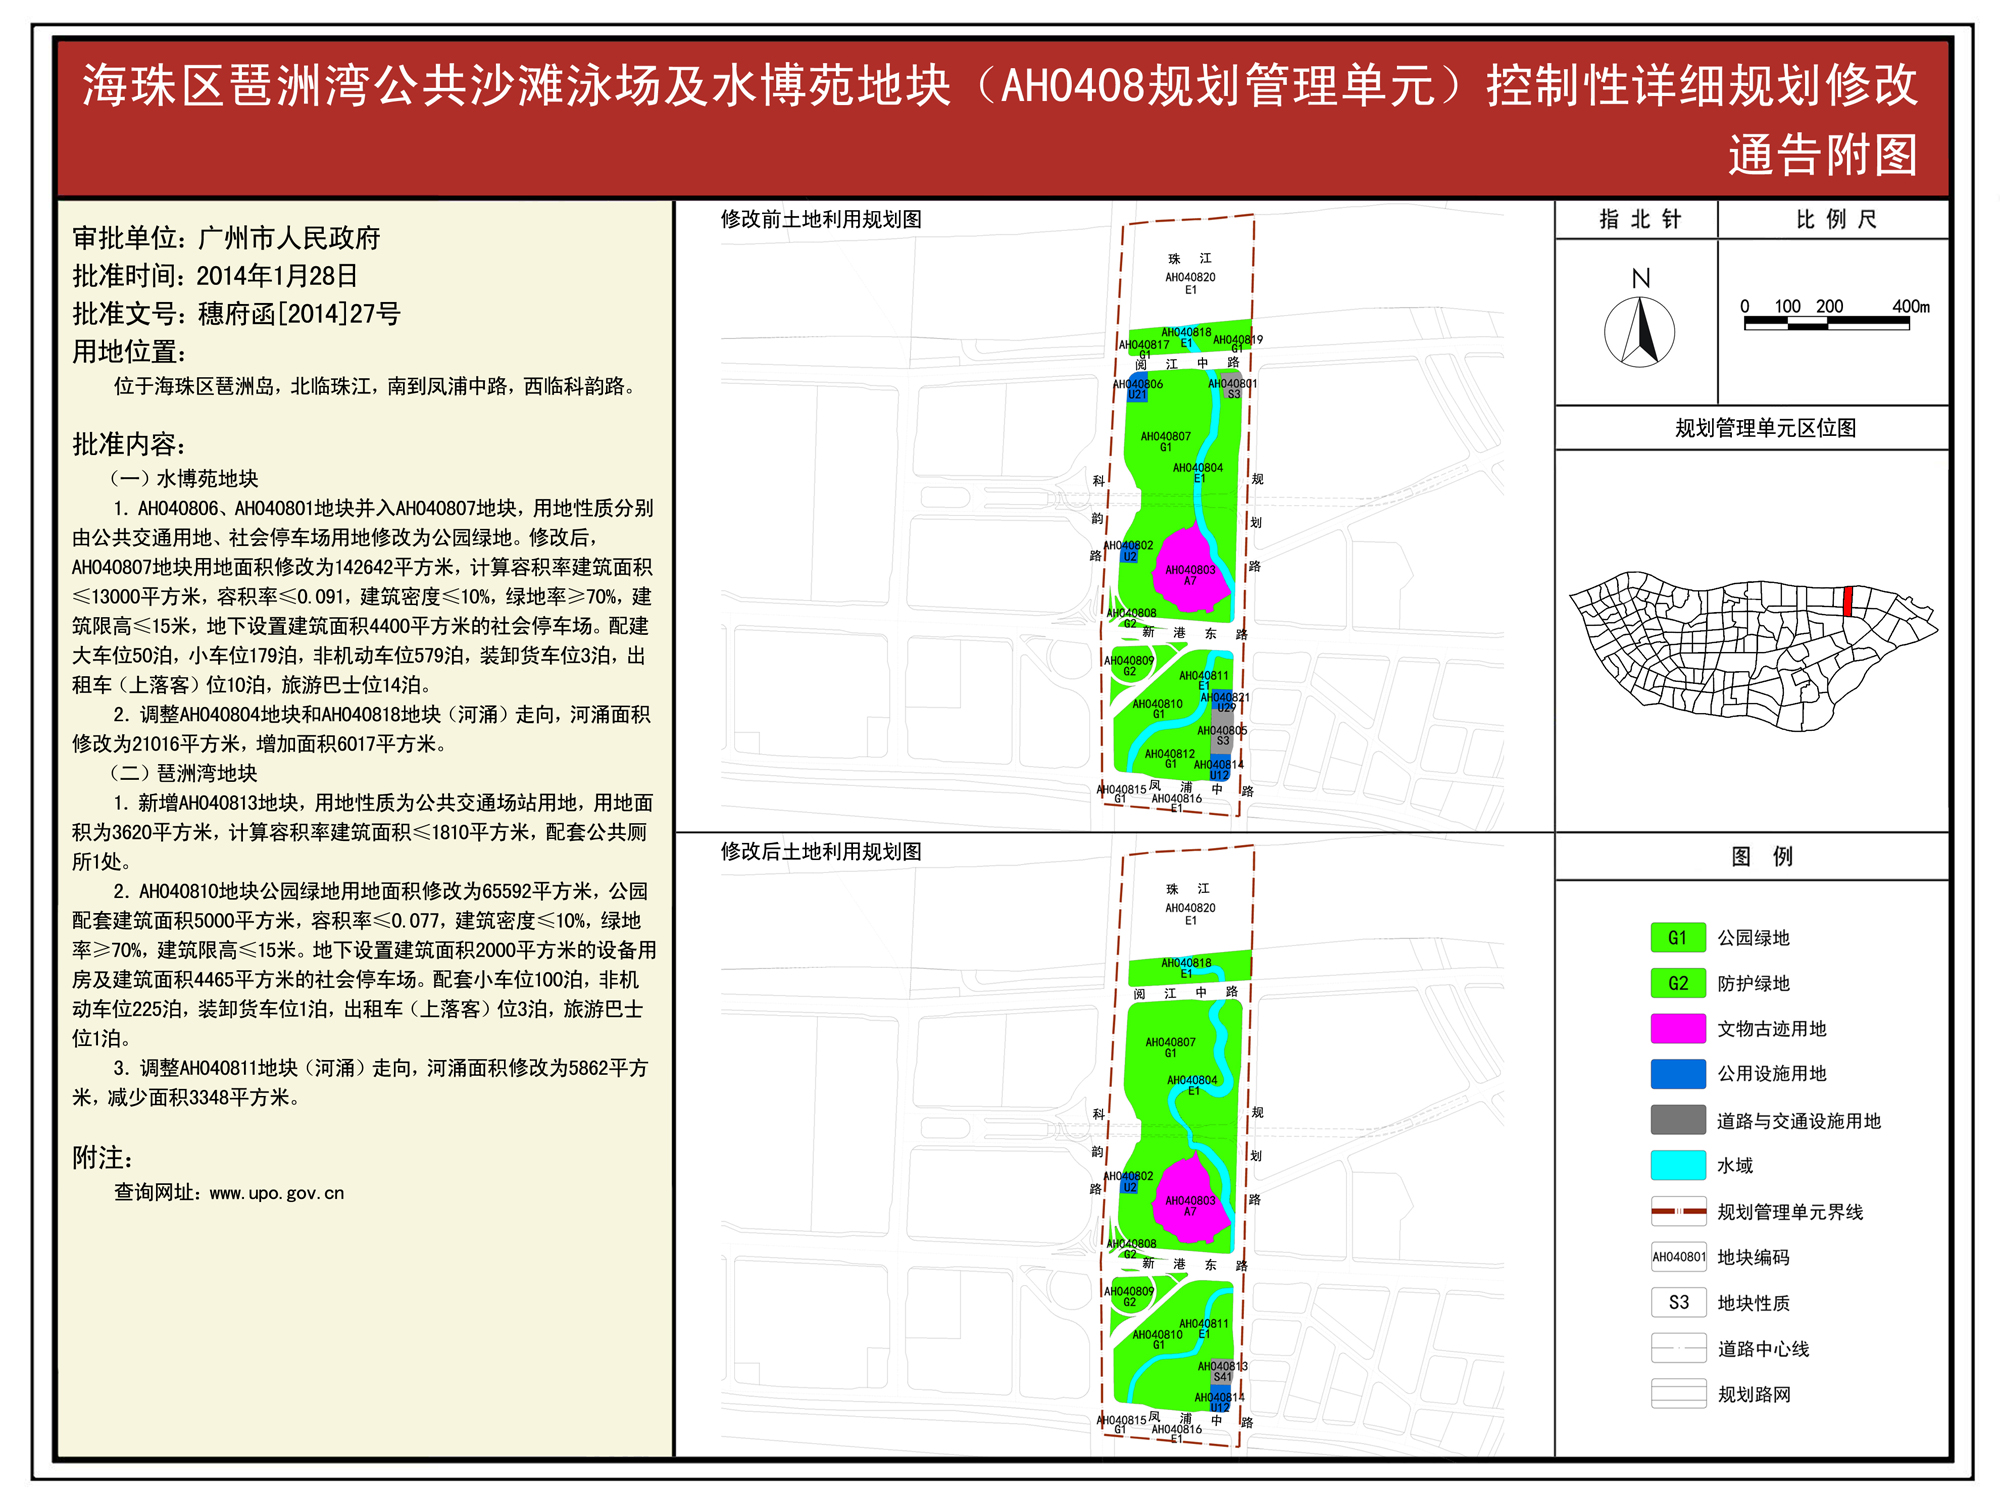Click the 审批单位:广州市人民政府 line
The height and width of the screenshot is (1500, 2000).
(x=226, y=238)
